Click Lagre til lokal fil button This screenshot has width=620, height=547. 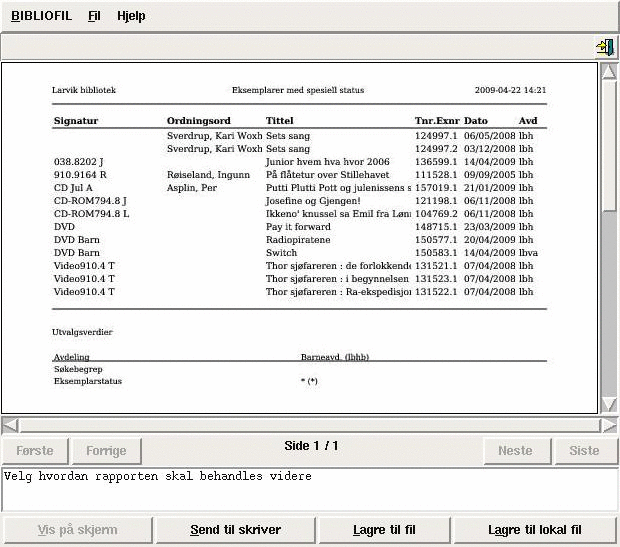click(535, 530)
